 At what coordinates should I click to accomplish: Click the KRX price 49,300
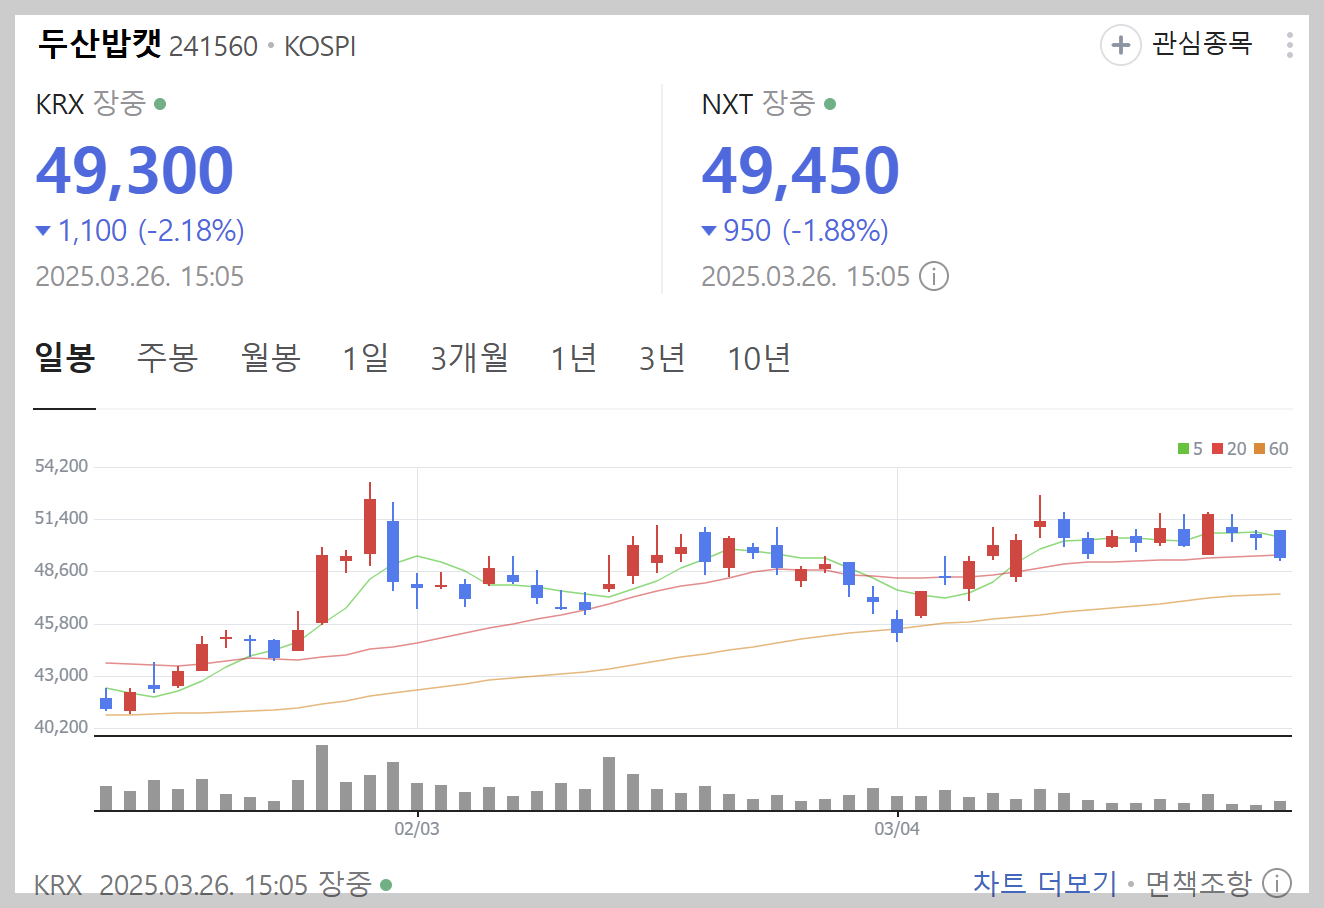pos(135,170)
